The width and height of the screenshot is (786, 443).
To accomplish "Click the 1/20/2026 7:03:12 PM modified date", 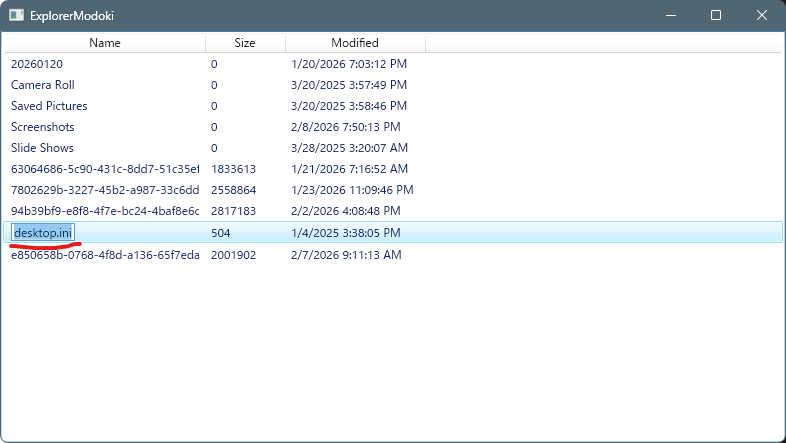I will [348, 64].
